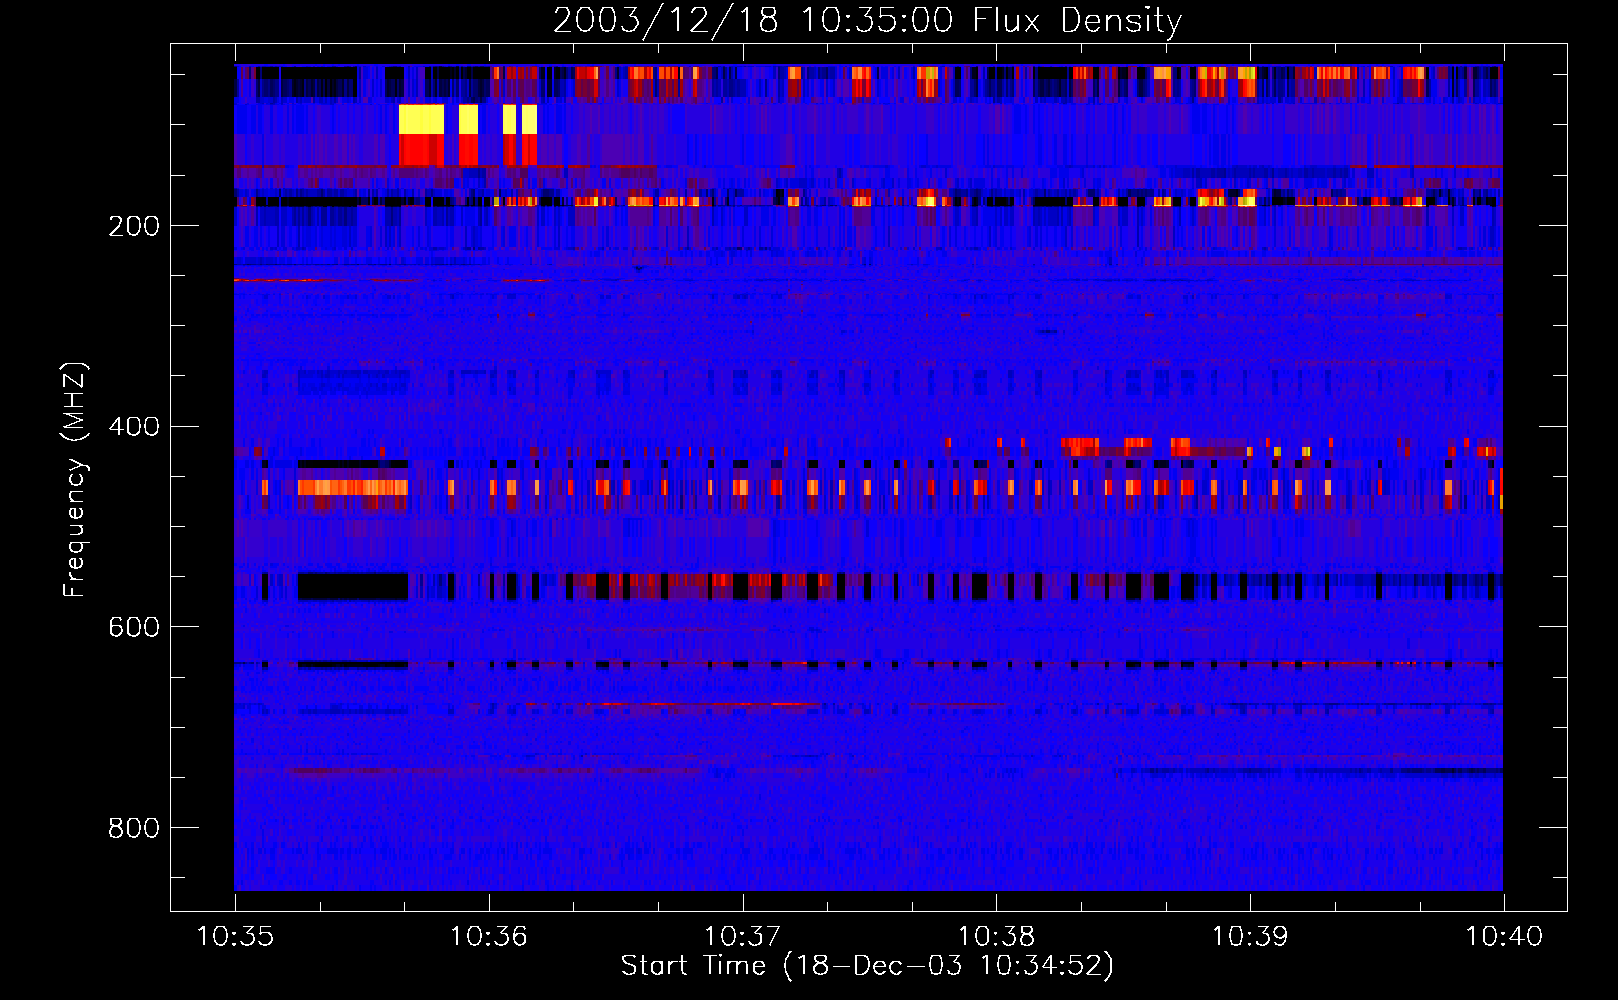Screen dimensions: 1618x1000
Task: Click the large yellow burst near 10:35:45
Action: 421,120
